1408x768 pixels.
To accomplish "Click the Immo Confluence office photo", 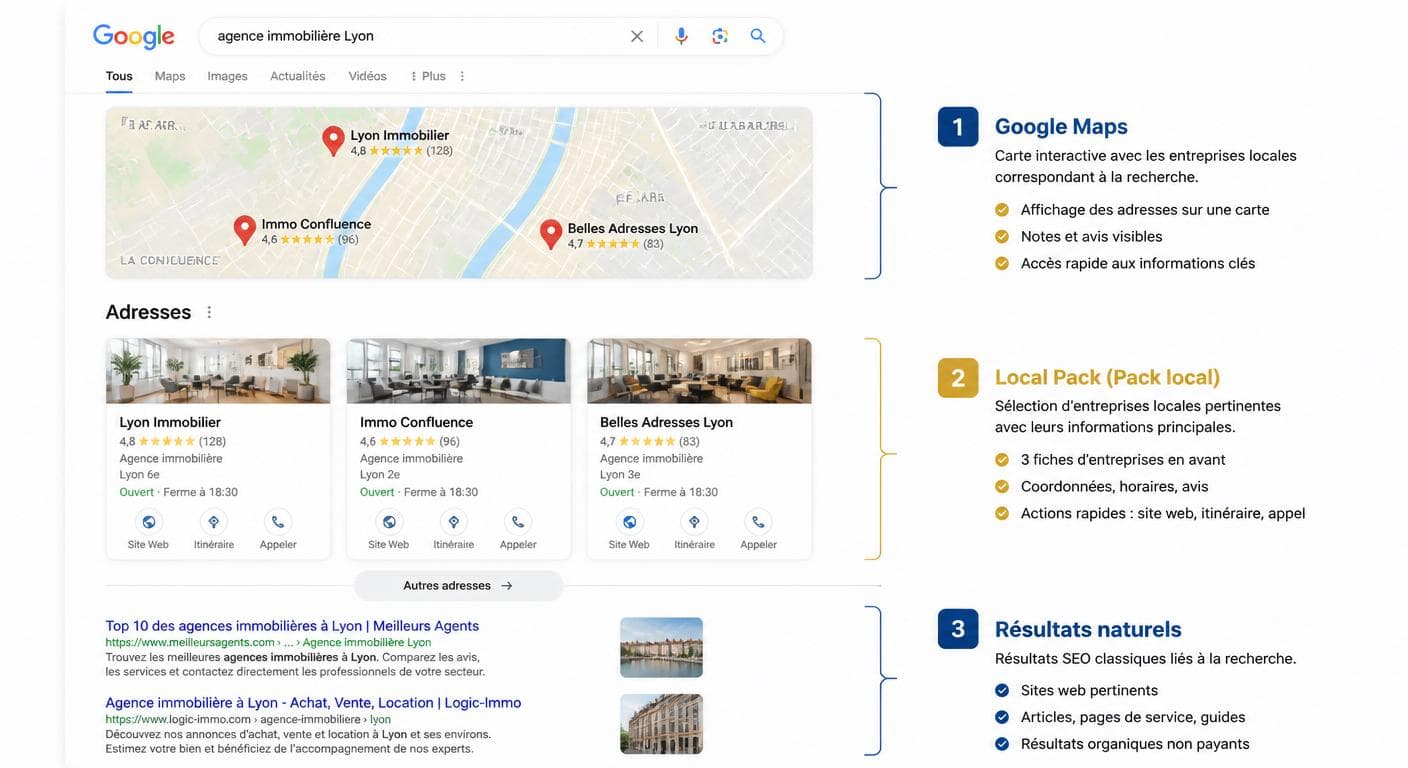I will point(458,371).
